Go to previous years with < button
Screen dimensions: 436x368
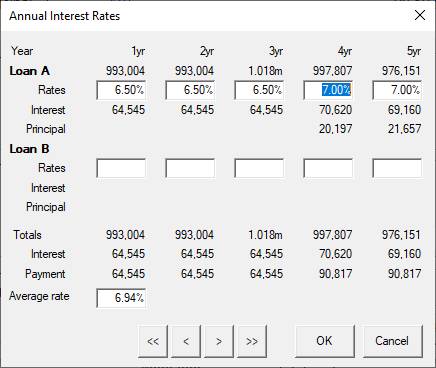pyautogui.click(x=186, y=341)
